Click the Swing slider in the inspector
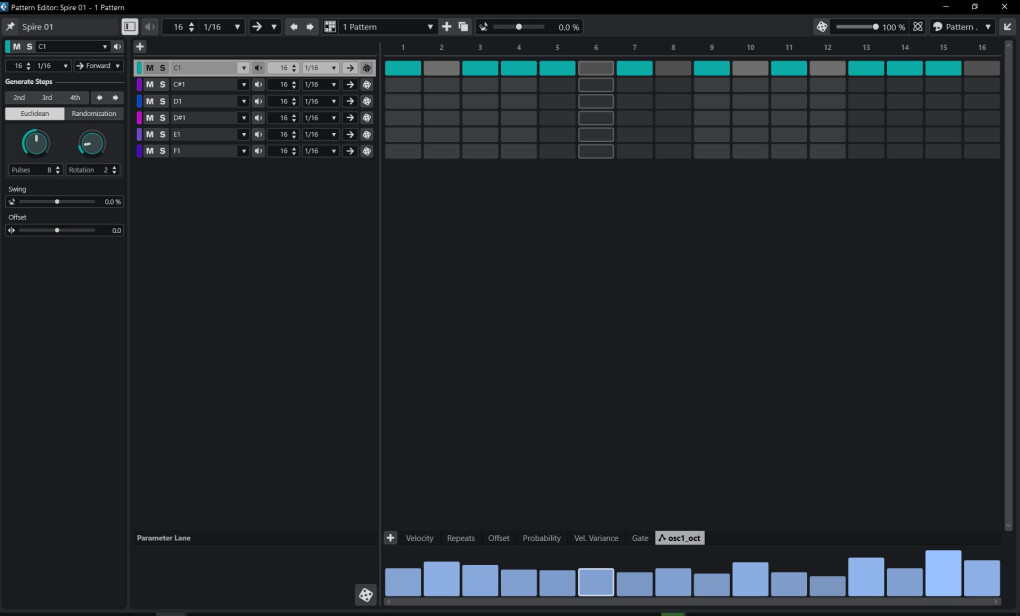This screenshot has height=616, width=1020. coord(57,202)
